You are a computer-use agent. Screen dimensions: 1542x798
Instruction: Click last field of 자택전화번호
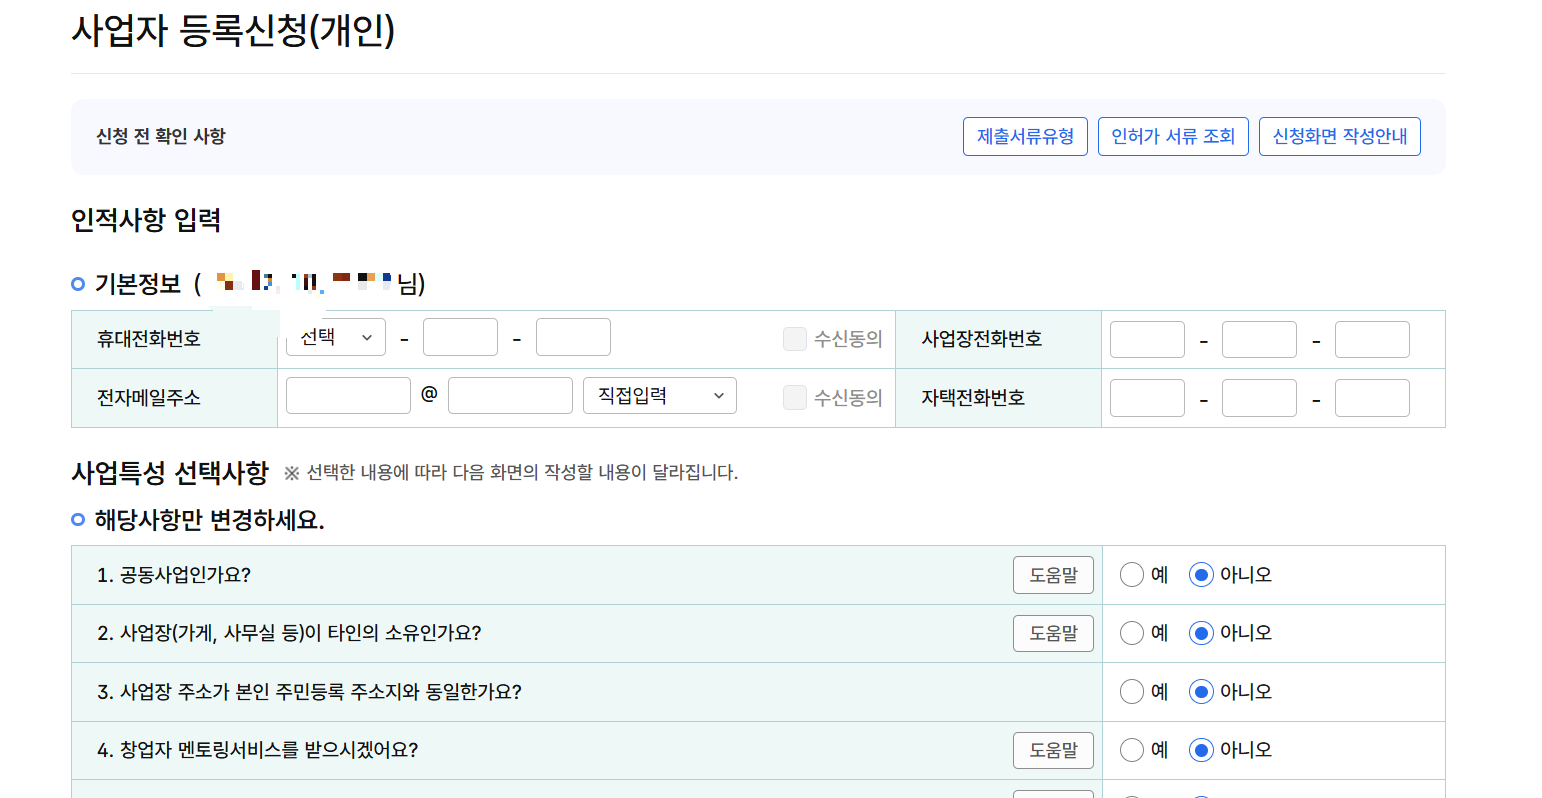(x=1372, y=398)
